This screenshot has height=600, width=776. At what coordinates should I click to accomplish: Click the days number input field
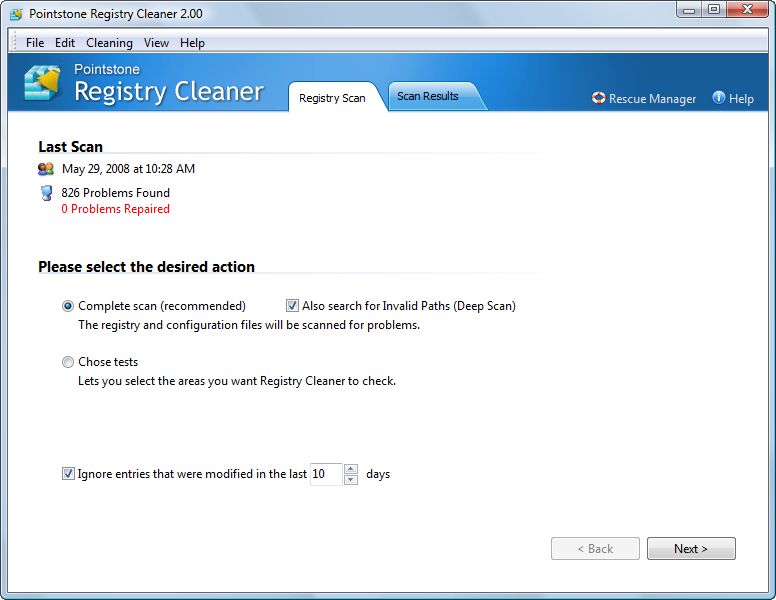(x=326, y=474)
